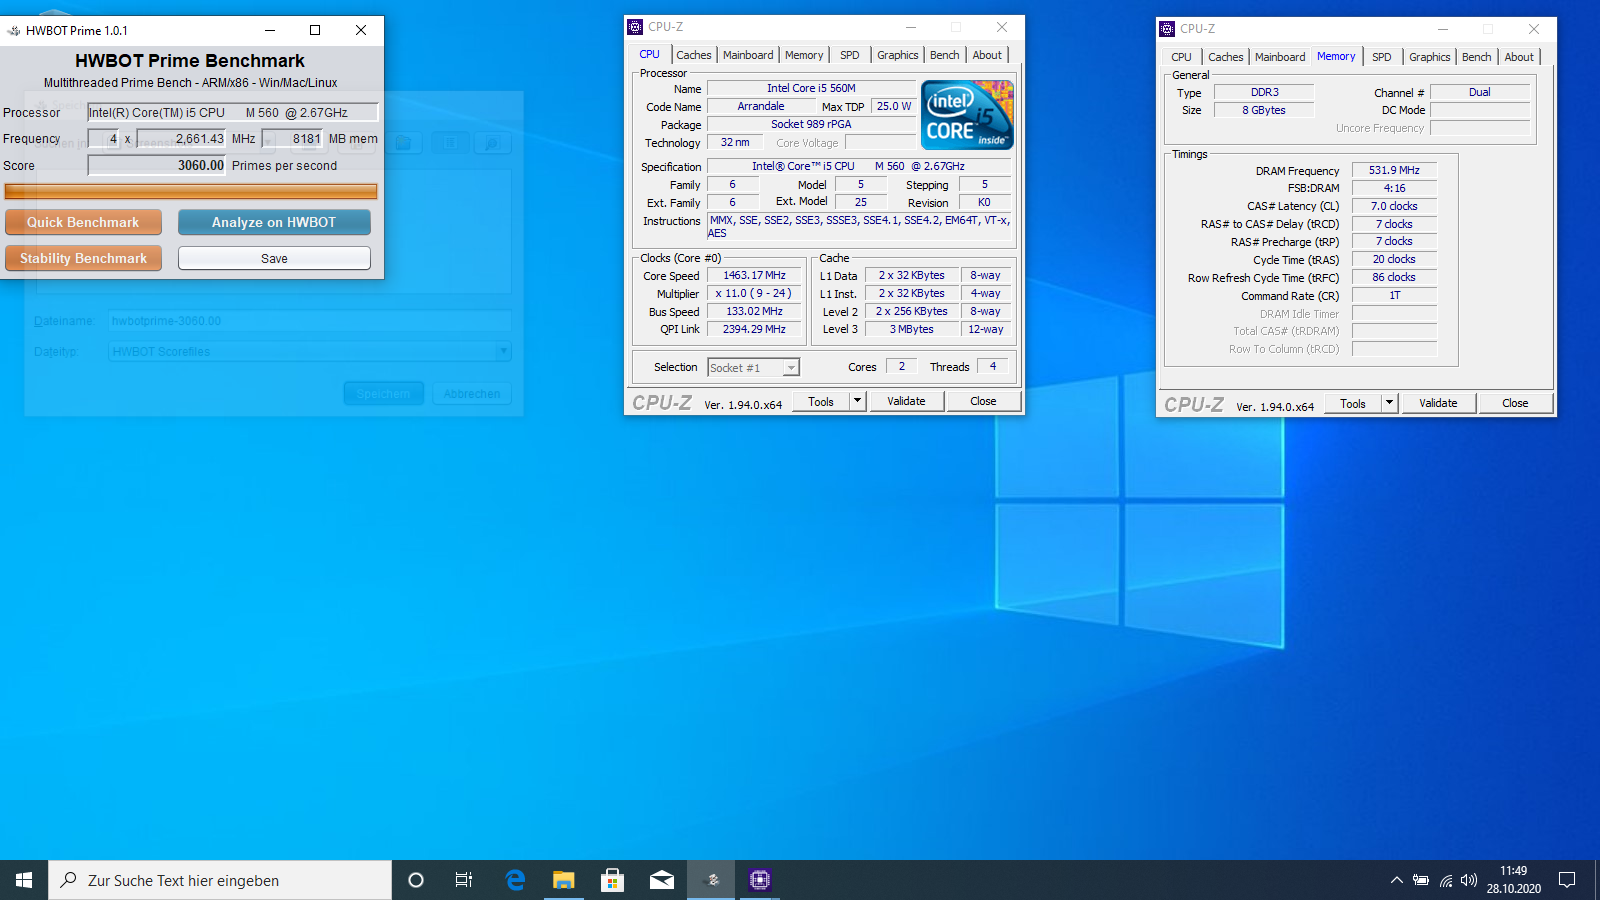Open the Socket #1 selection dropdown
This screenshot has width=1600, height=900.
click(753, 368)
